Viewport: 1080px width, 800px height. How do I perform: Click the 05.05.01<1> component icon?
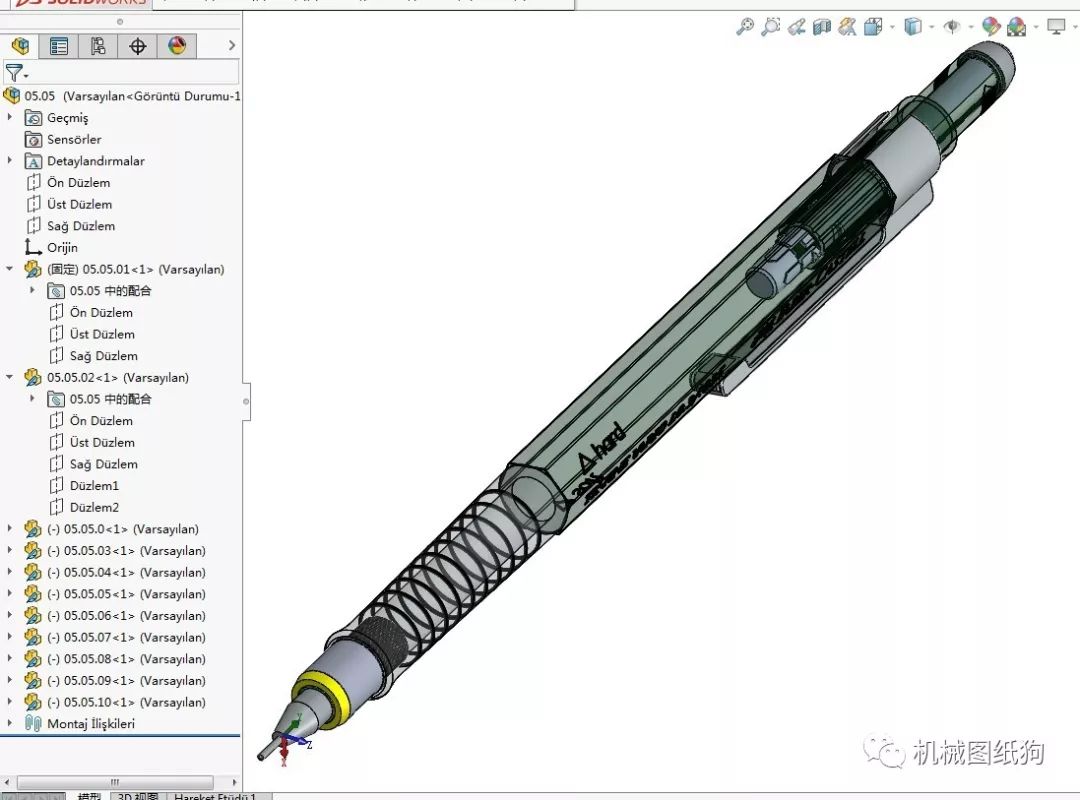click(32, 269)
